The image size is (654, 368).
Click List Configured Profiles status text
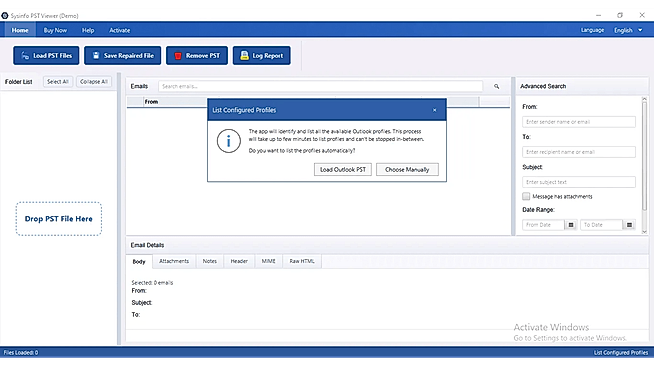[621, 353]
